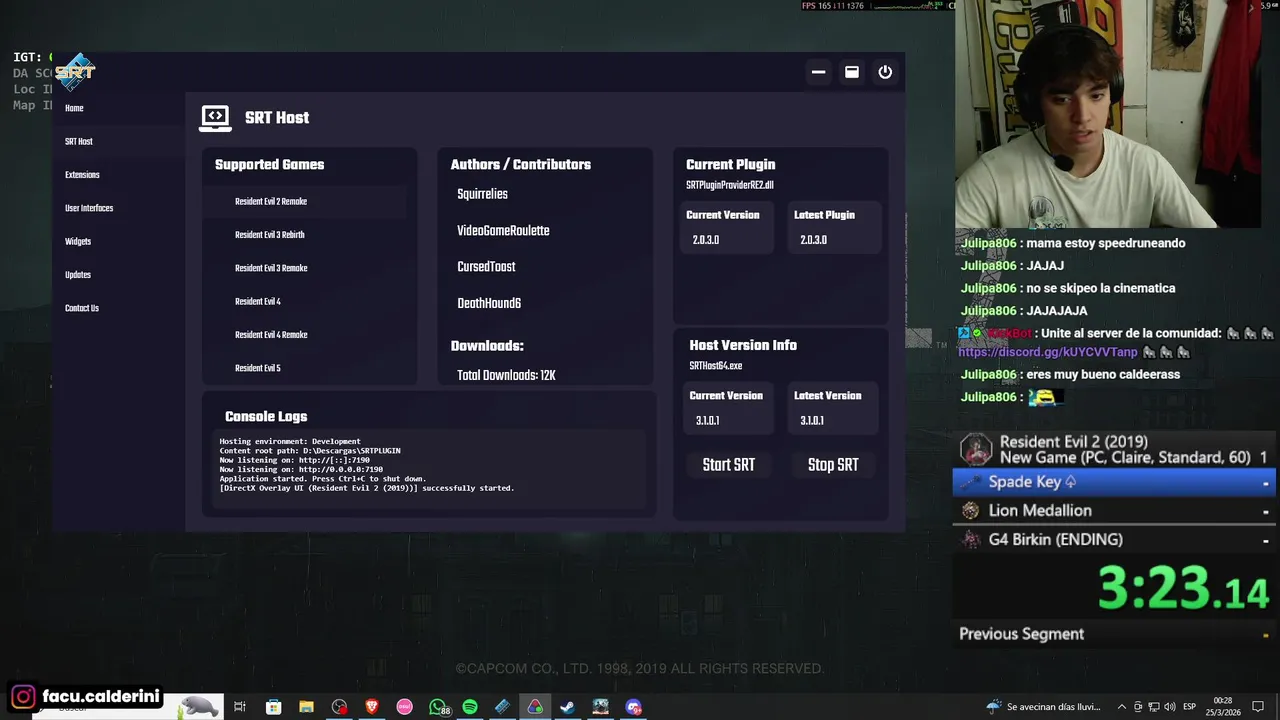Open Brave browser from the taskbar

[372, 708]
